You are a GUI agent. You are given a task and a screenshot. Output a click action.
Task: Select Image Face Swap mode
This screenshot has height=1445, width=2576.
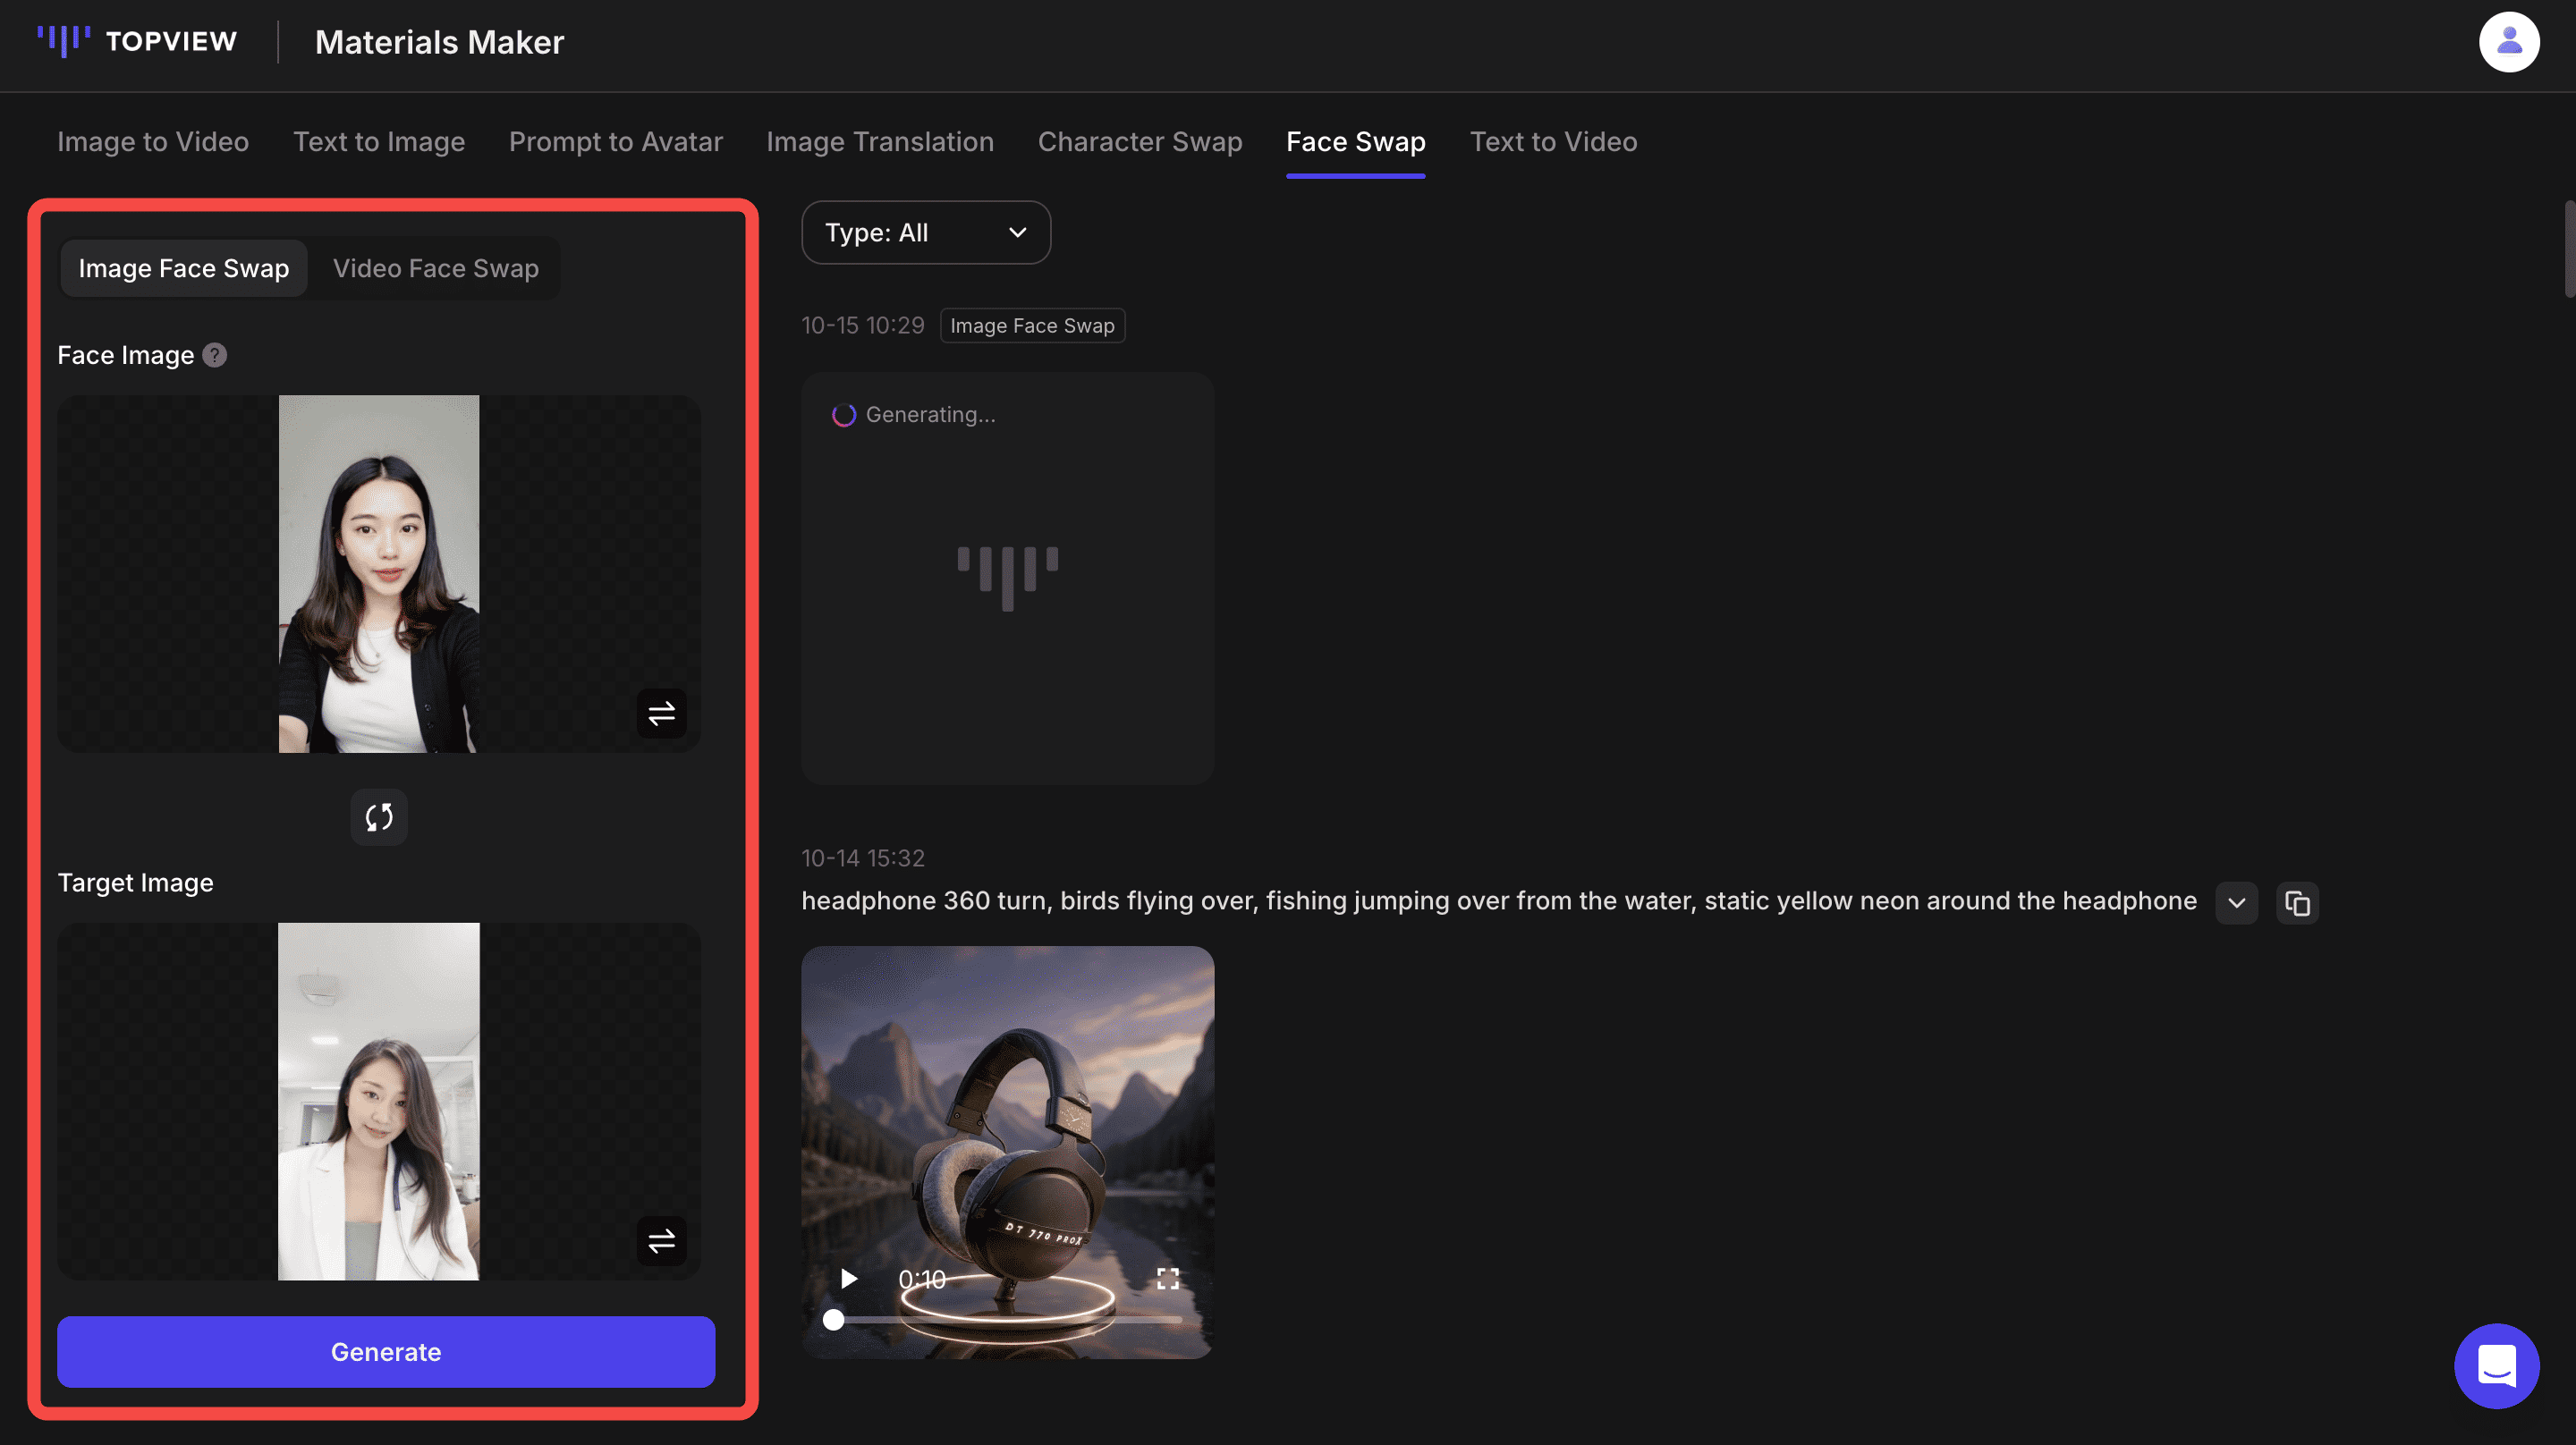point(184,268)
